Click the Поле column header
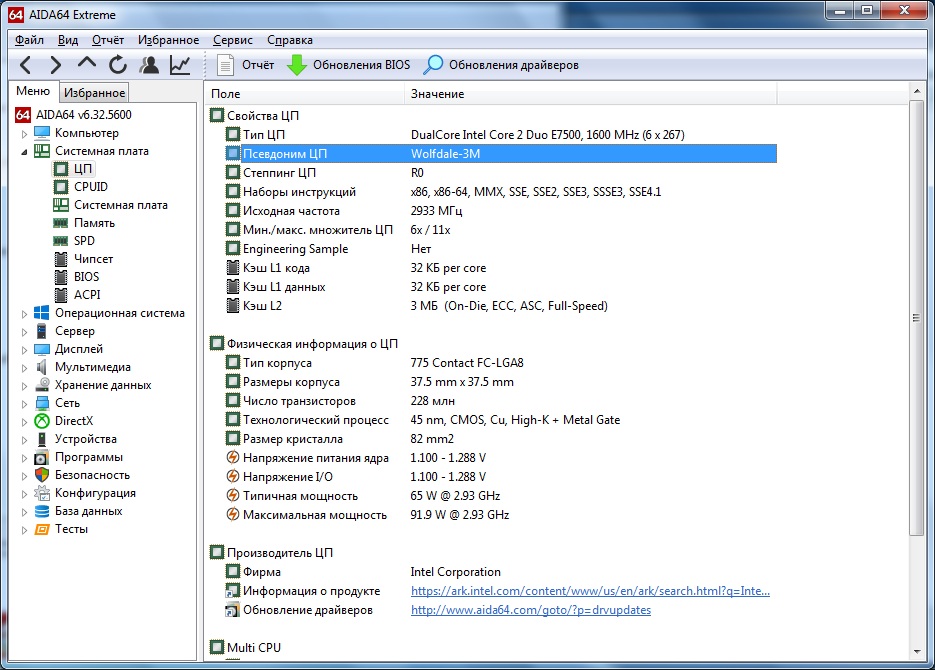 pos(304,94)
